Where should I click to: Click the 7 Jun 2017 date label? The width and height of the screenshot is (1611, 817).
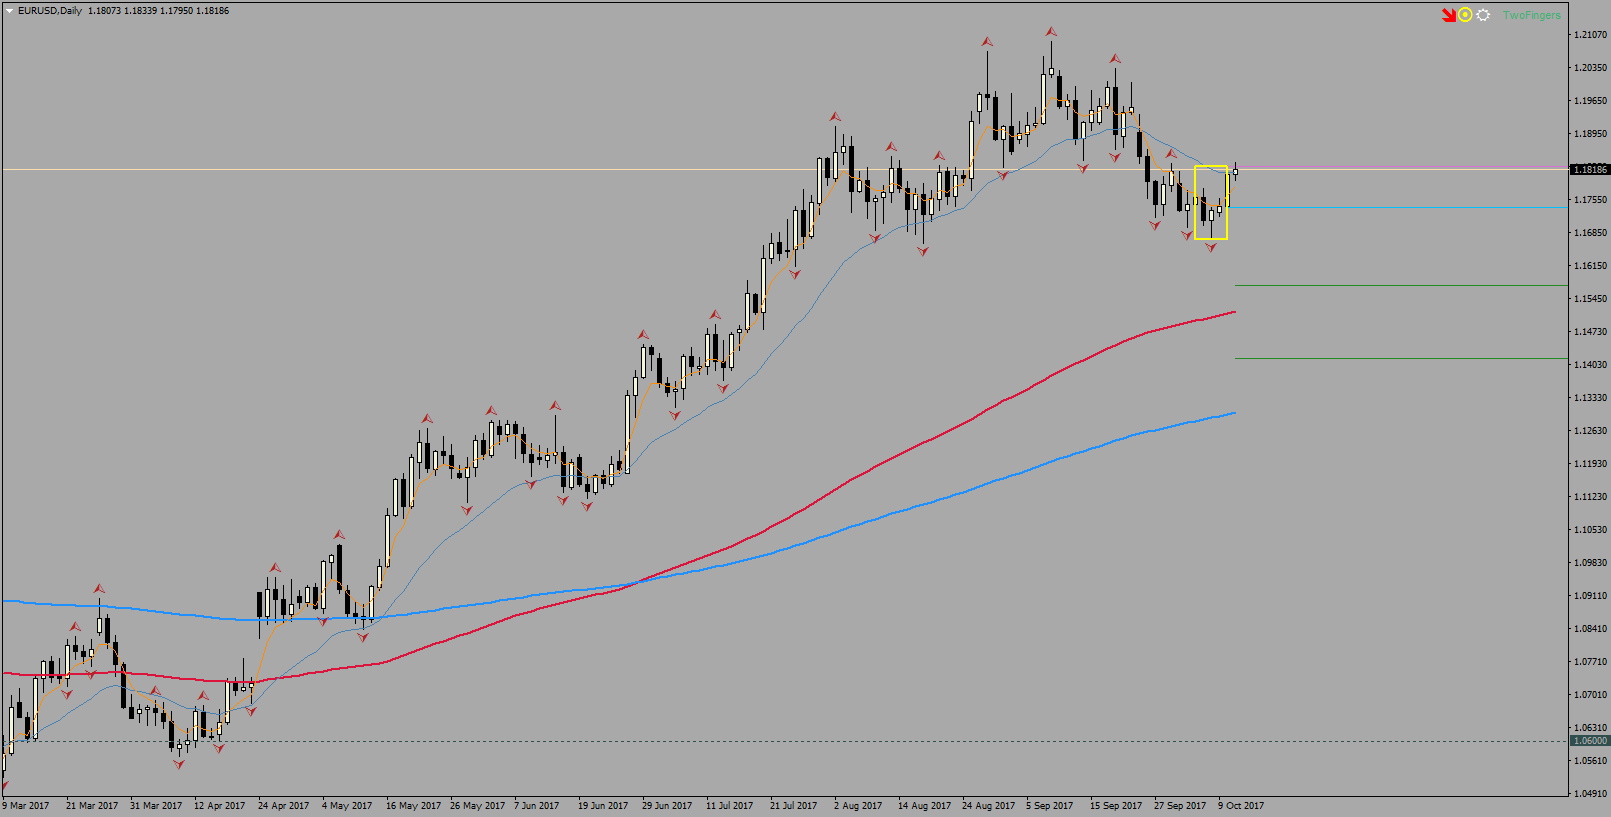click(537, 806)
